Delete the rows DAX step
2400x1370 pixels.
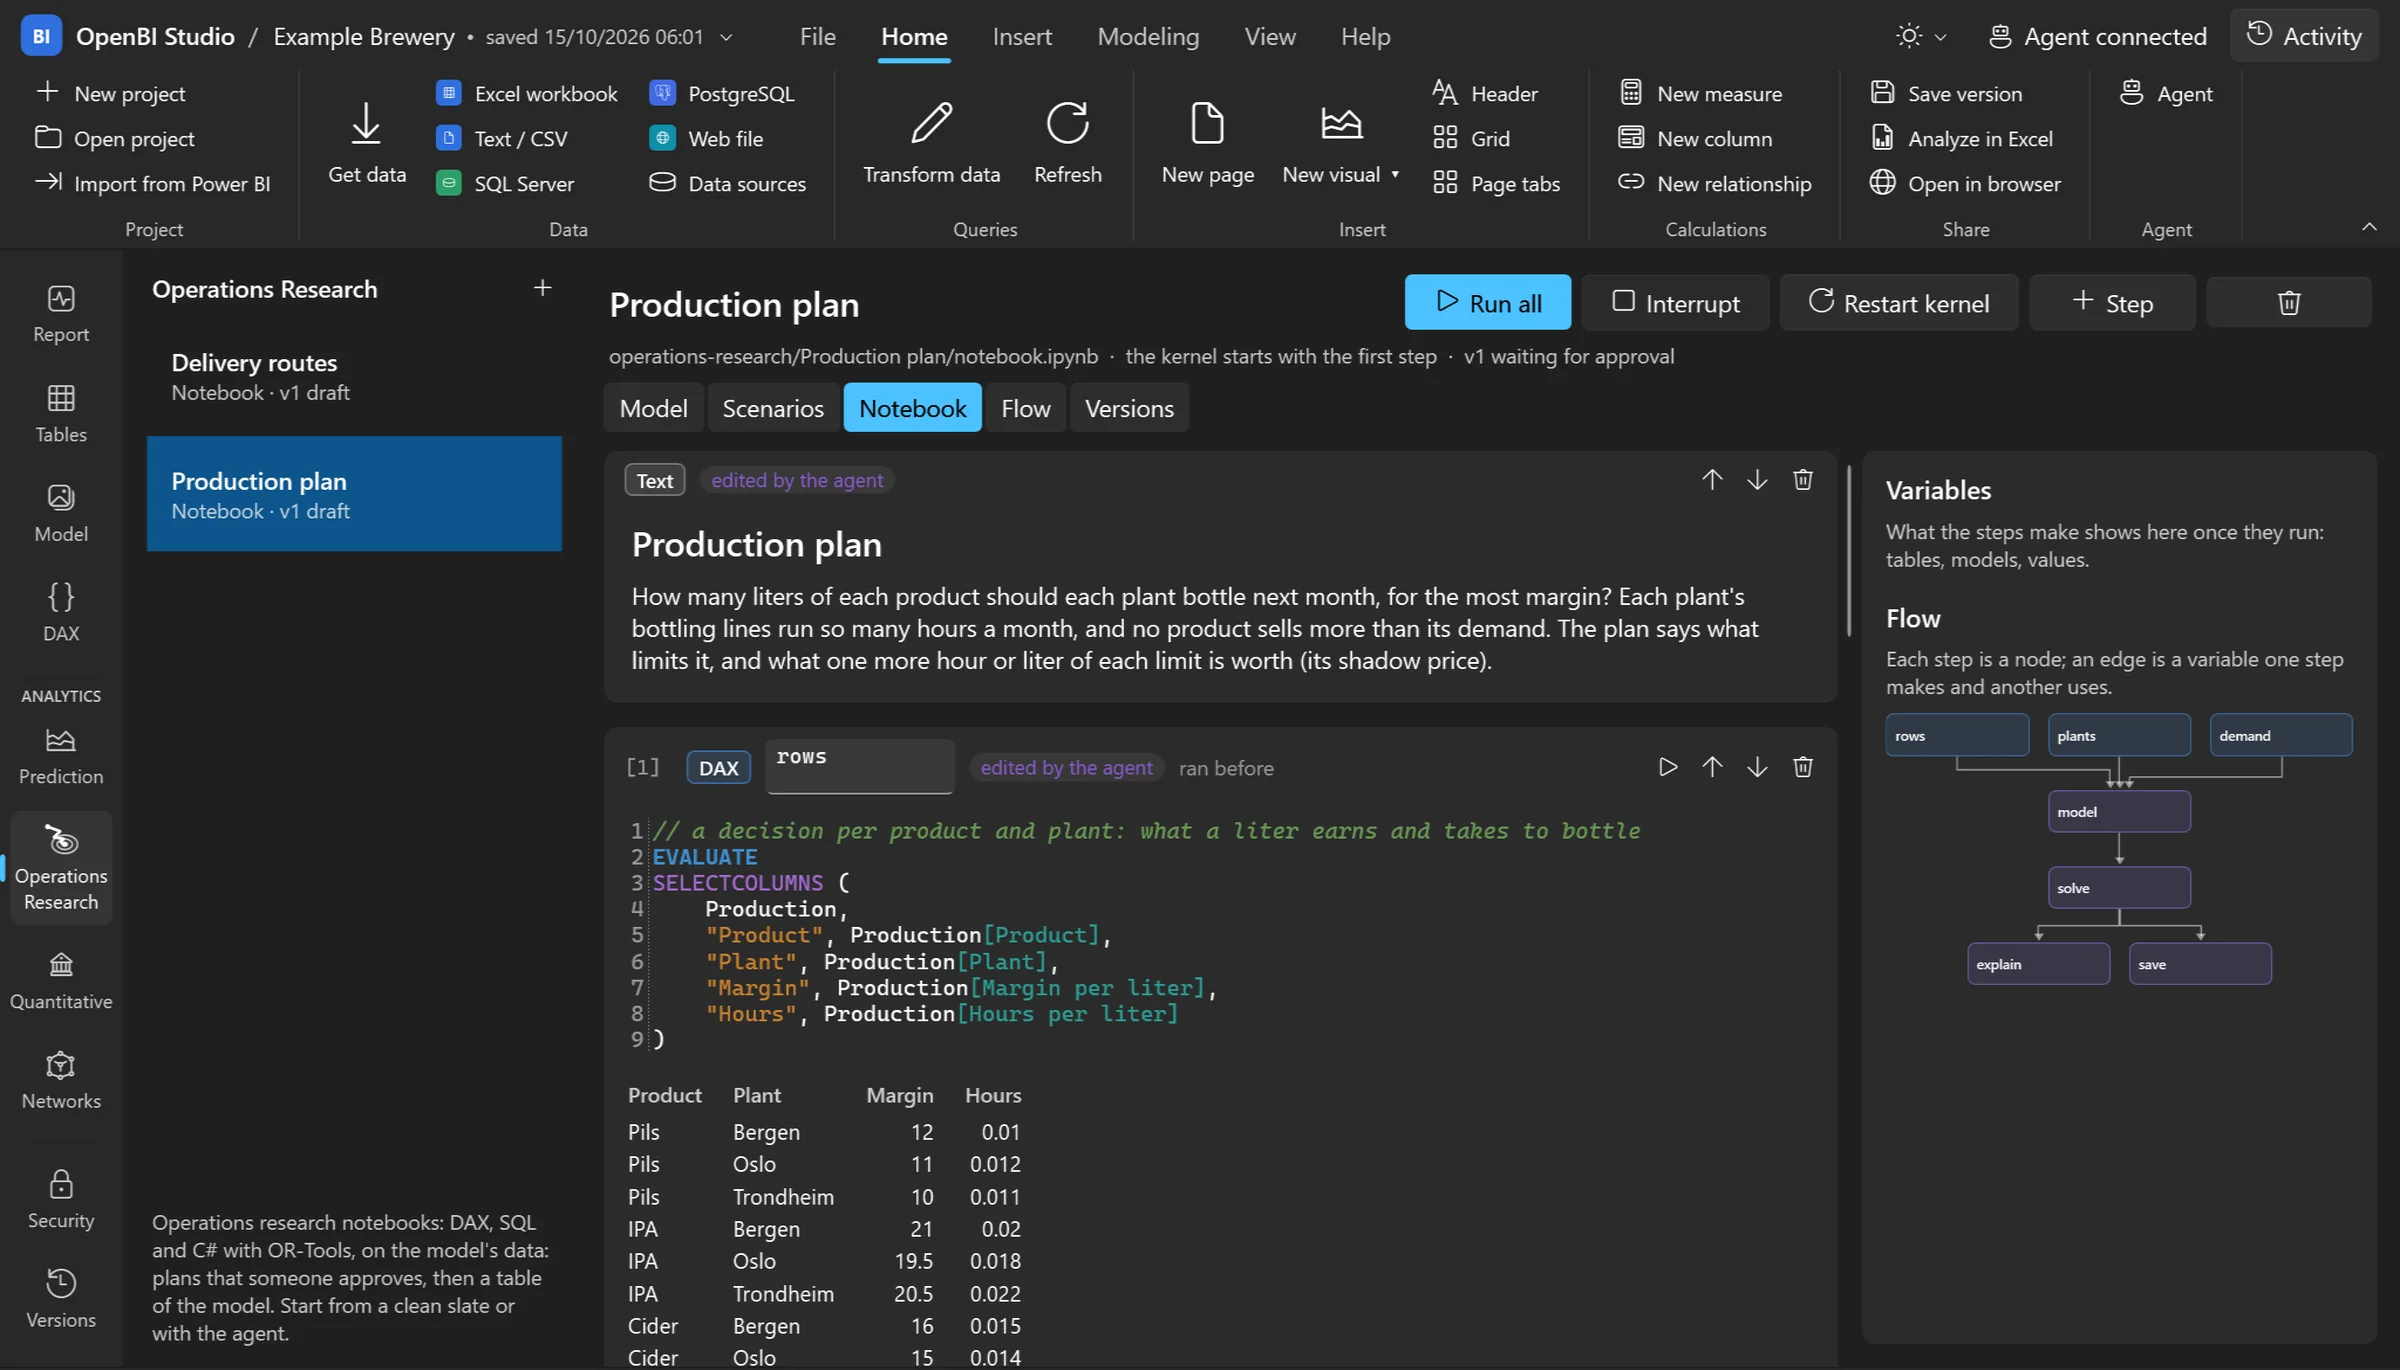coord(1802,767)
